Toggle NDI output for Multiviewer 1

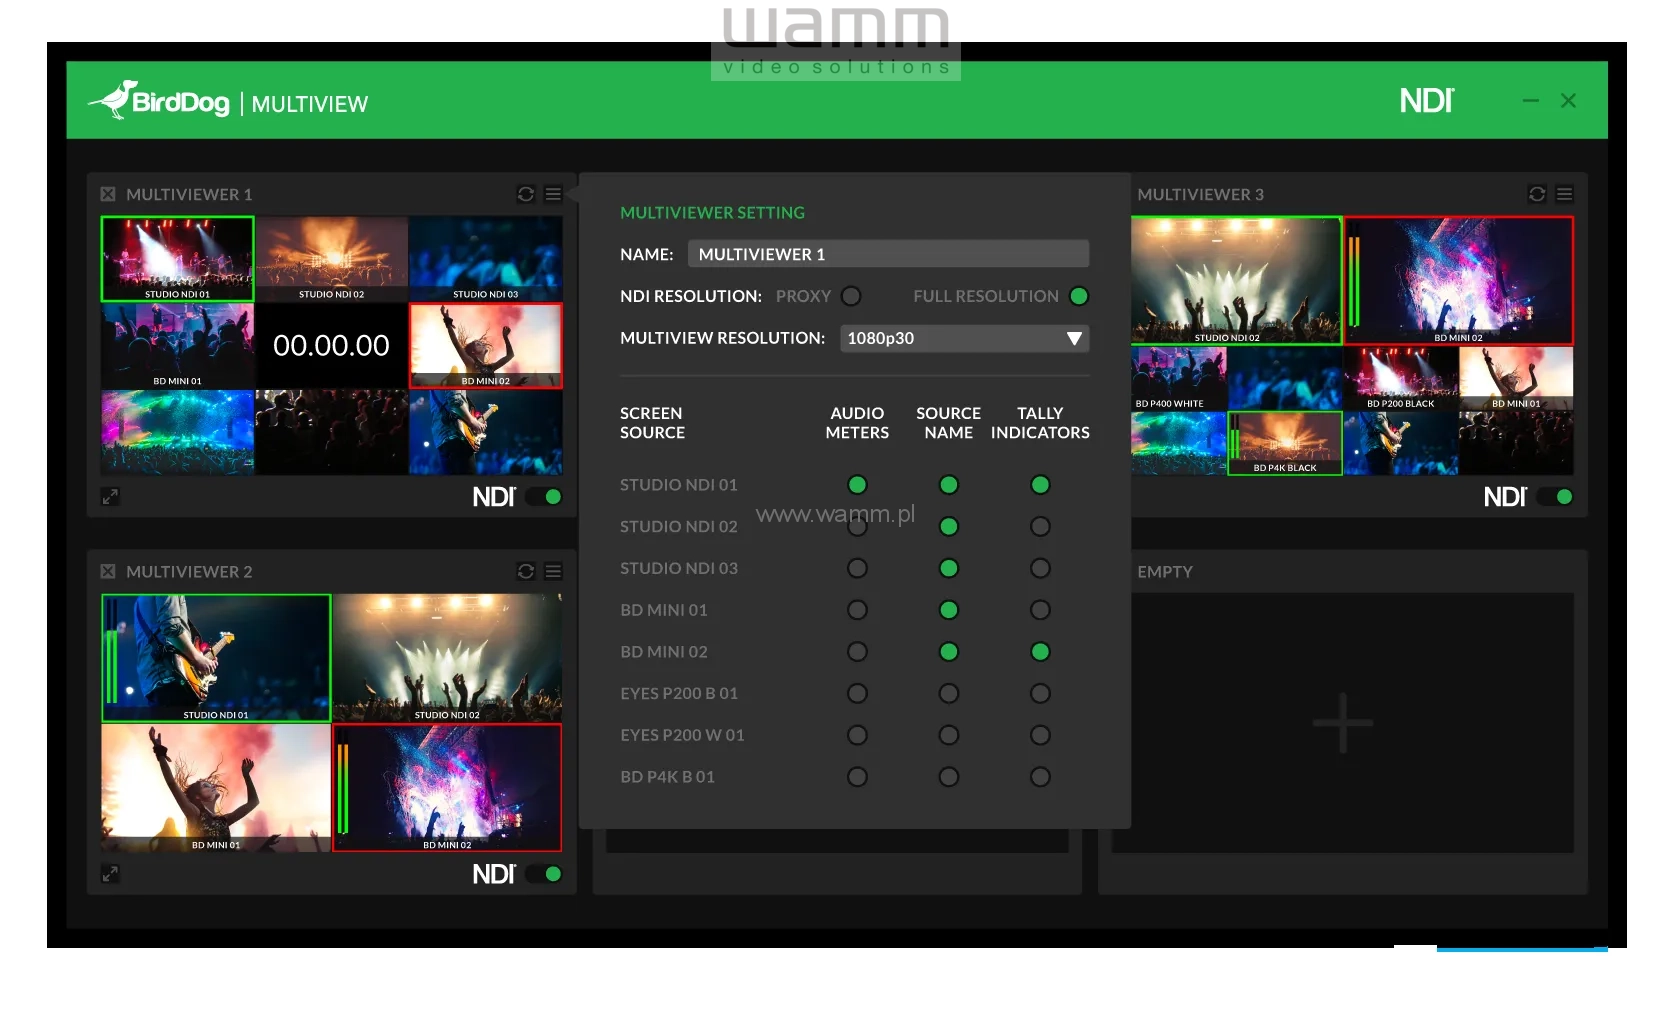tap(546, 497)
